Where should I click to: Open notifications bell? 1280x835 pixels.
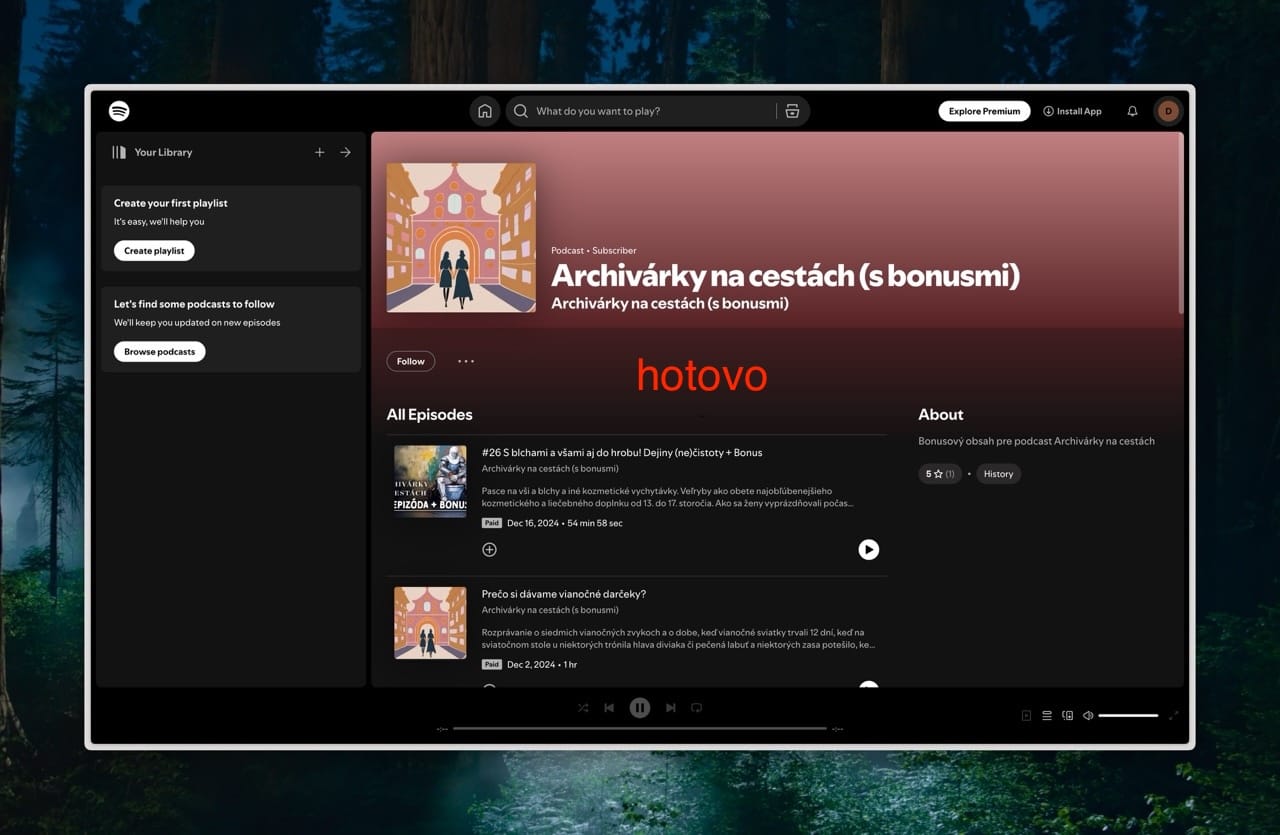point(1132,111)
